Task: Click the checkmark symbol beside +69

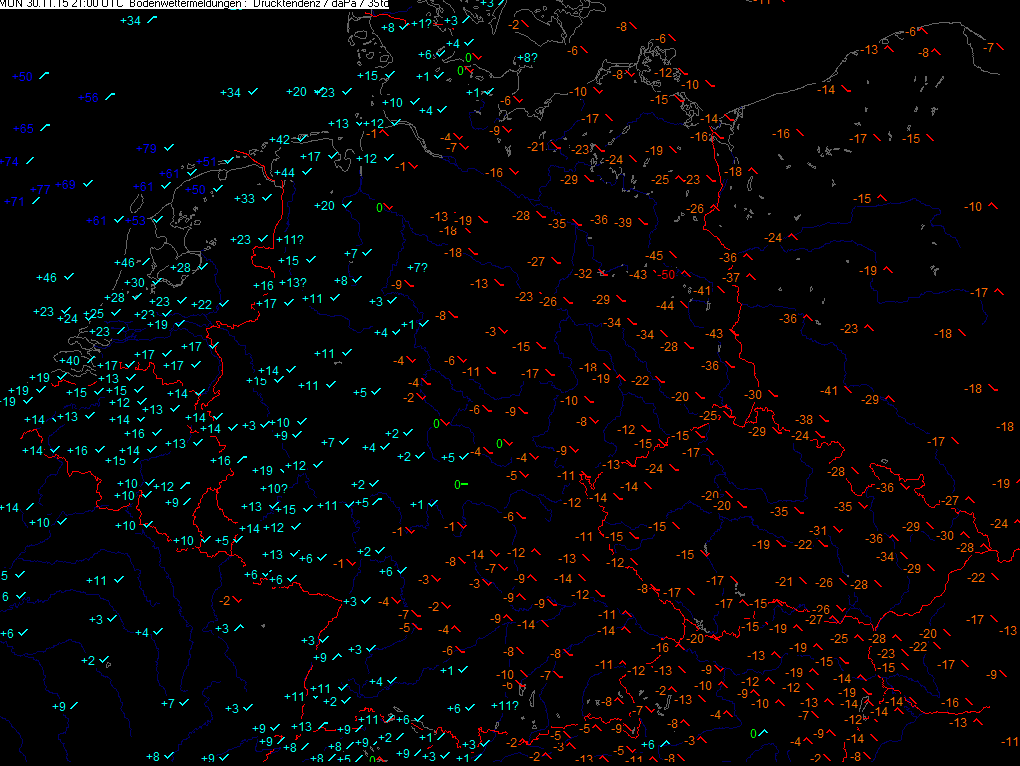Action: click(88, 183)
